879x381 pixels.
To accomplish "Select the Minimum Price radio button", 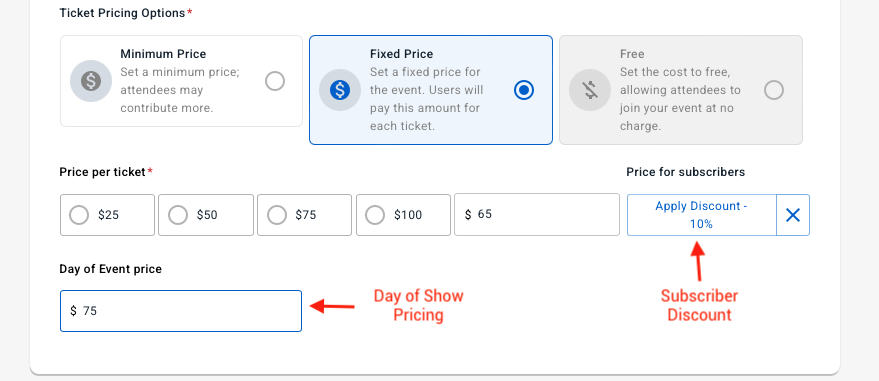I will point(275,81).
